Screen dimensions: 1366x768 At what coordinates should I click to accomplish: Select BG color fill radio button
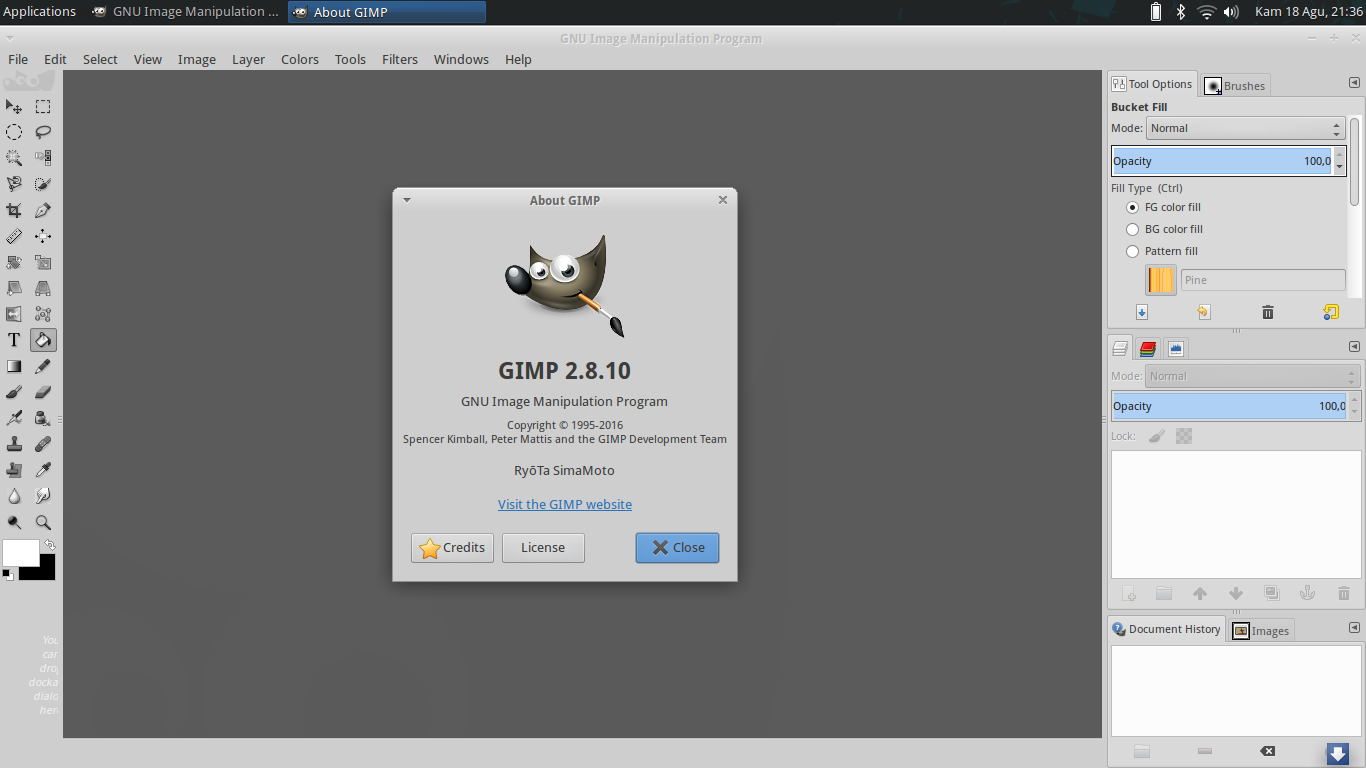point(1133,229)
